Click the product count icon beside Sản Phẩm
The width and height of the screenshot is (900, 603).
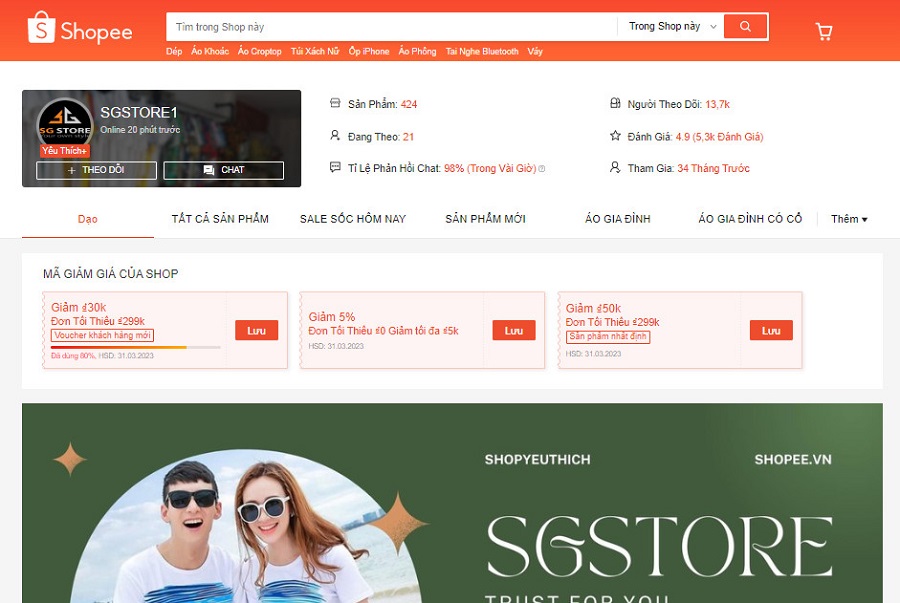click(335, 104)
